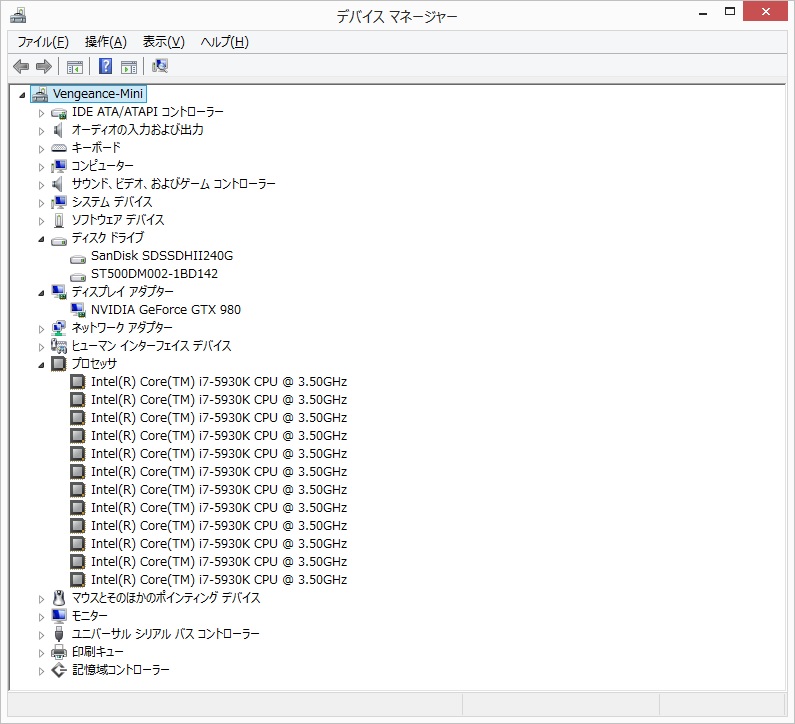The height and width of the screenshot is (724, 795).
Task: Collapse the ディスク ドライブ category arrow
Action: click(x=42, y=239)
